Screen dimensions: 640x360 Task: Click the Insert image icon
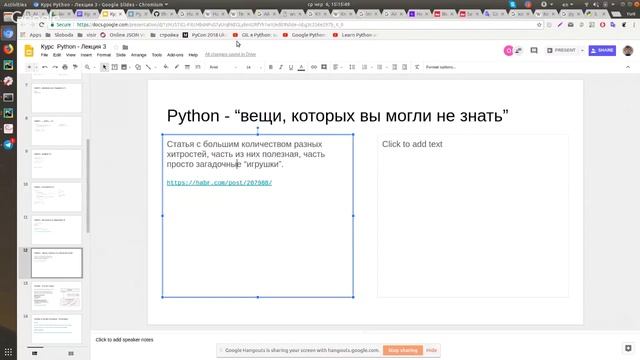coord(124,67)
